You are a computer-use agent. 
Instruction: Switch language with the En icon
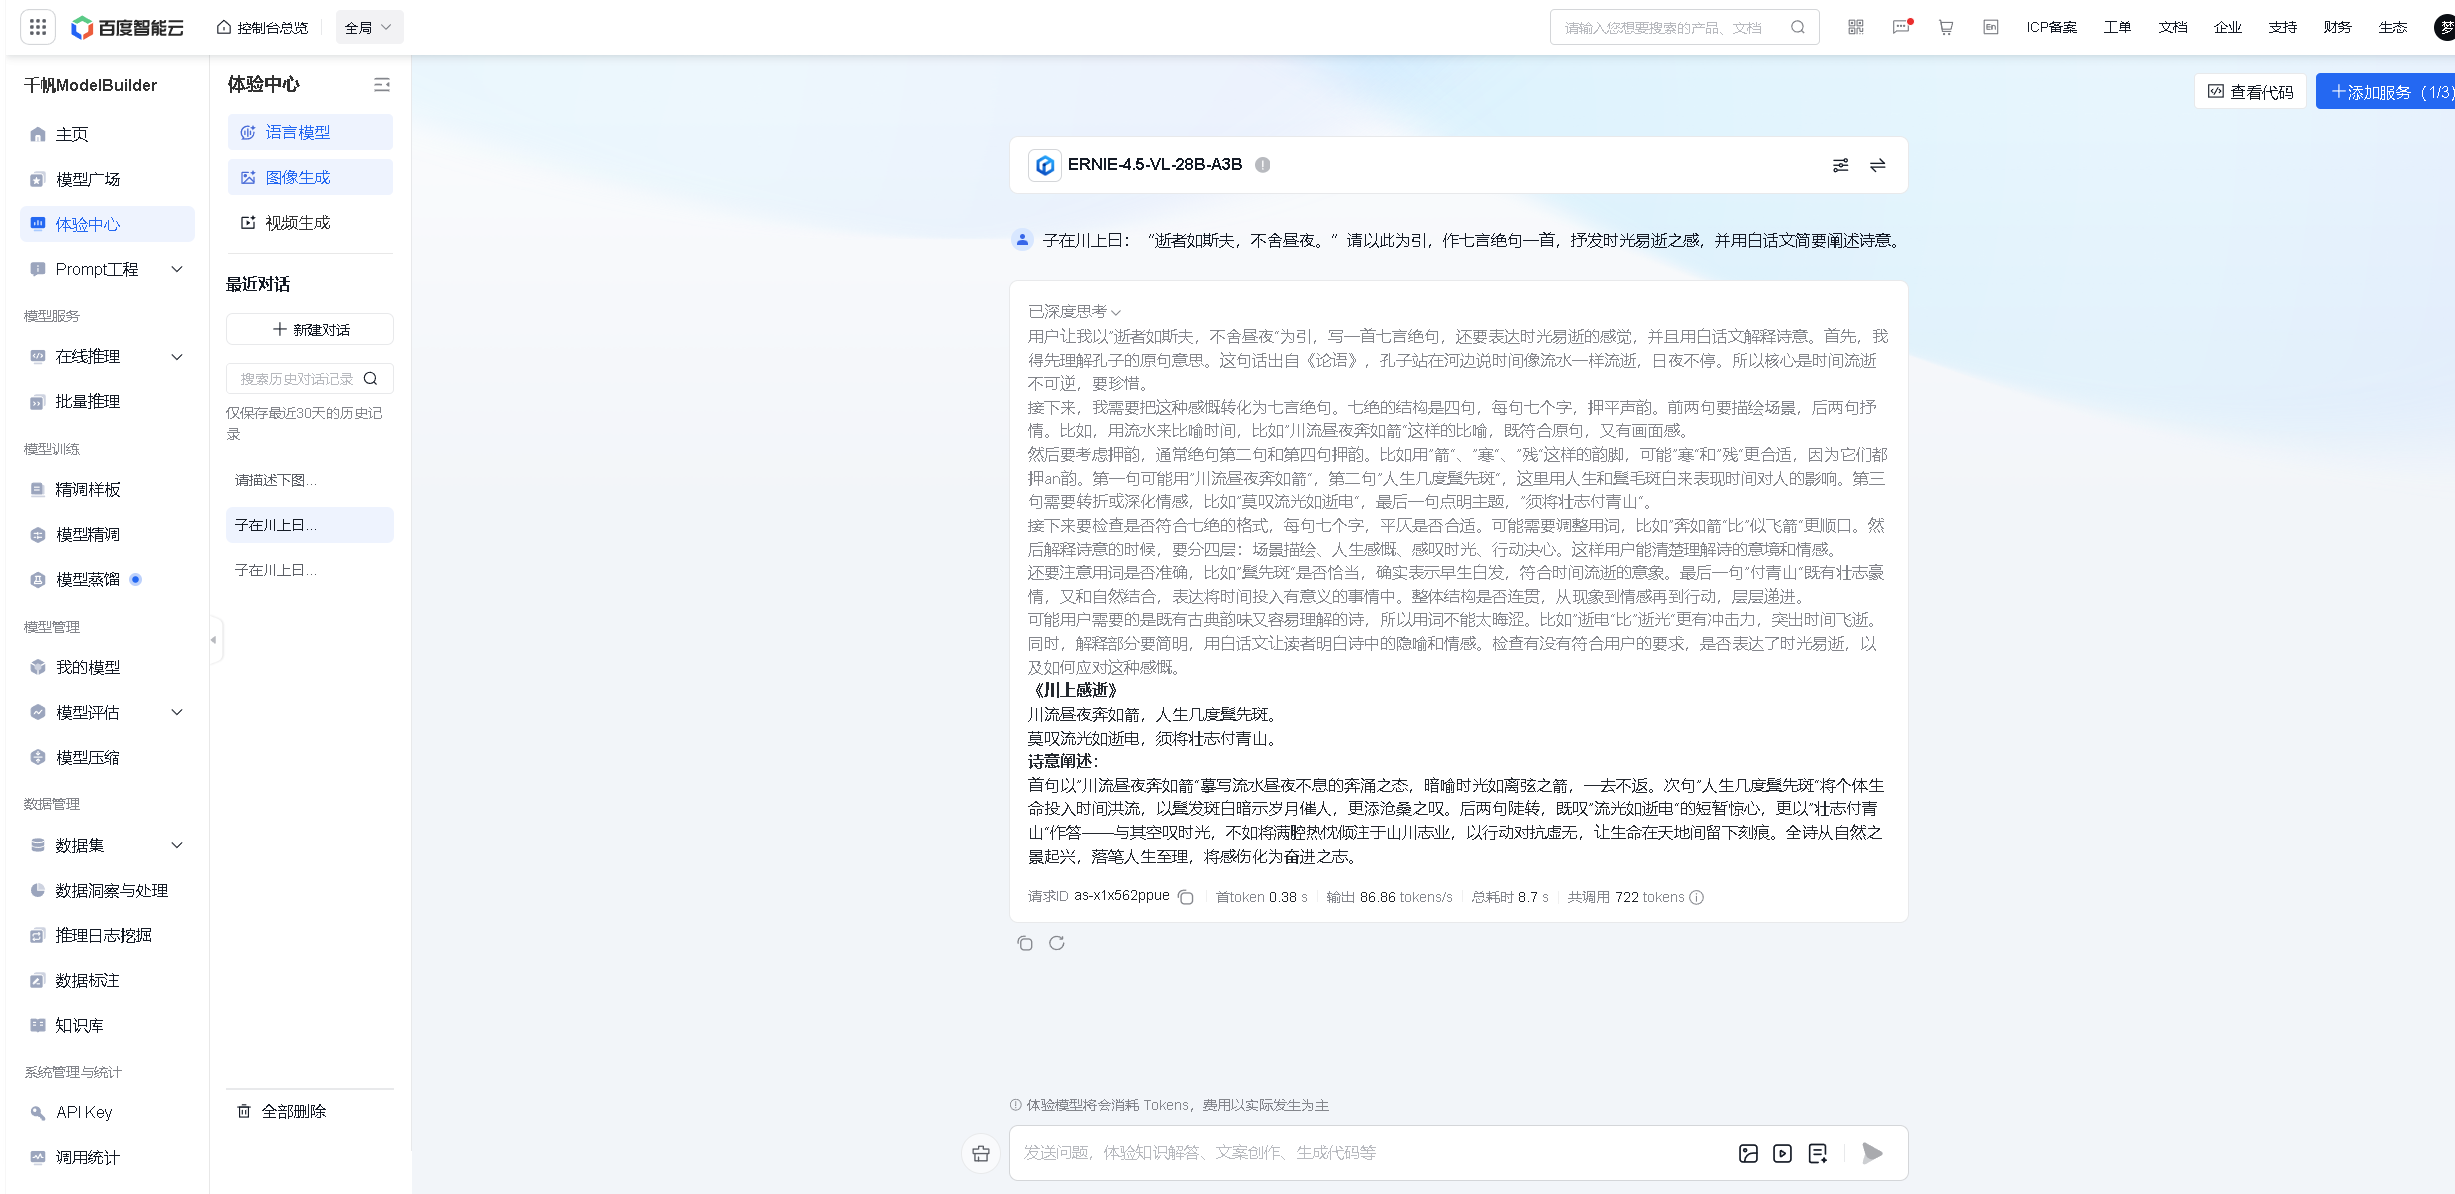1991,27
